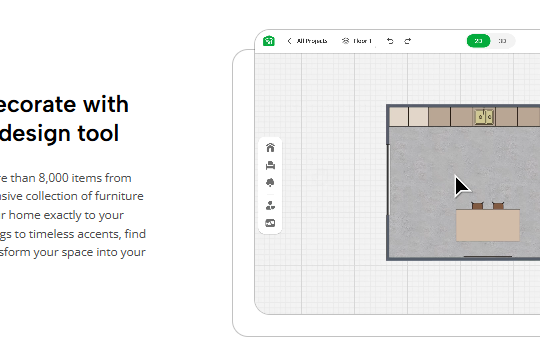Open the tree outdoor tool in sidebar

point(270,183)
